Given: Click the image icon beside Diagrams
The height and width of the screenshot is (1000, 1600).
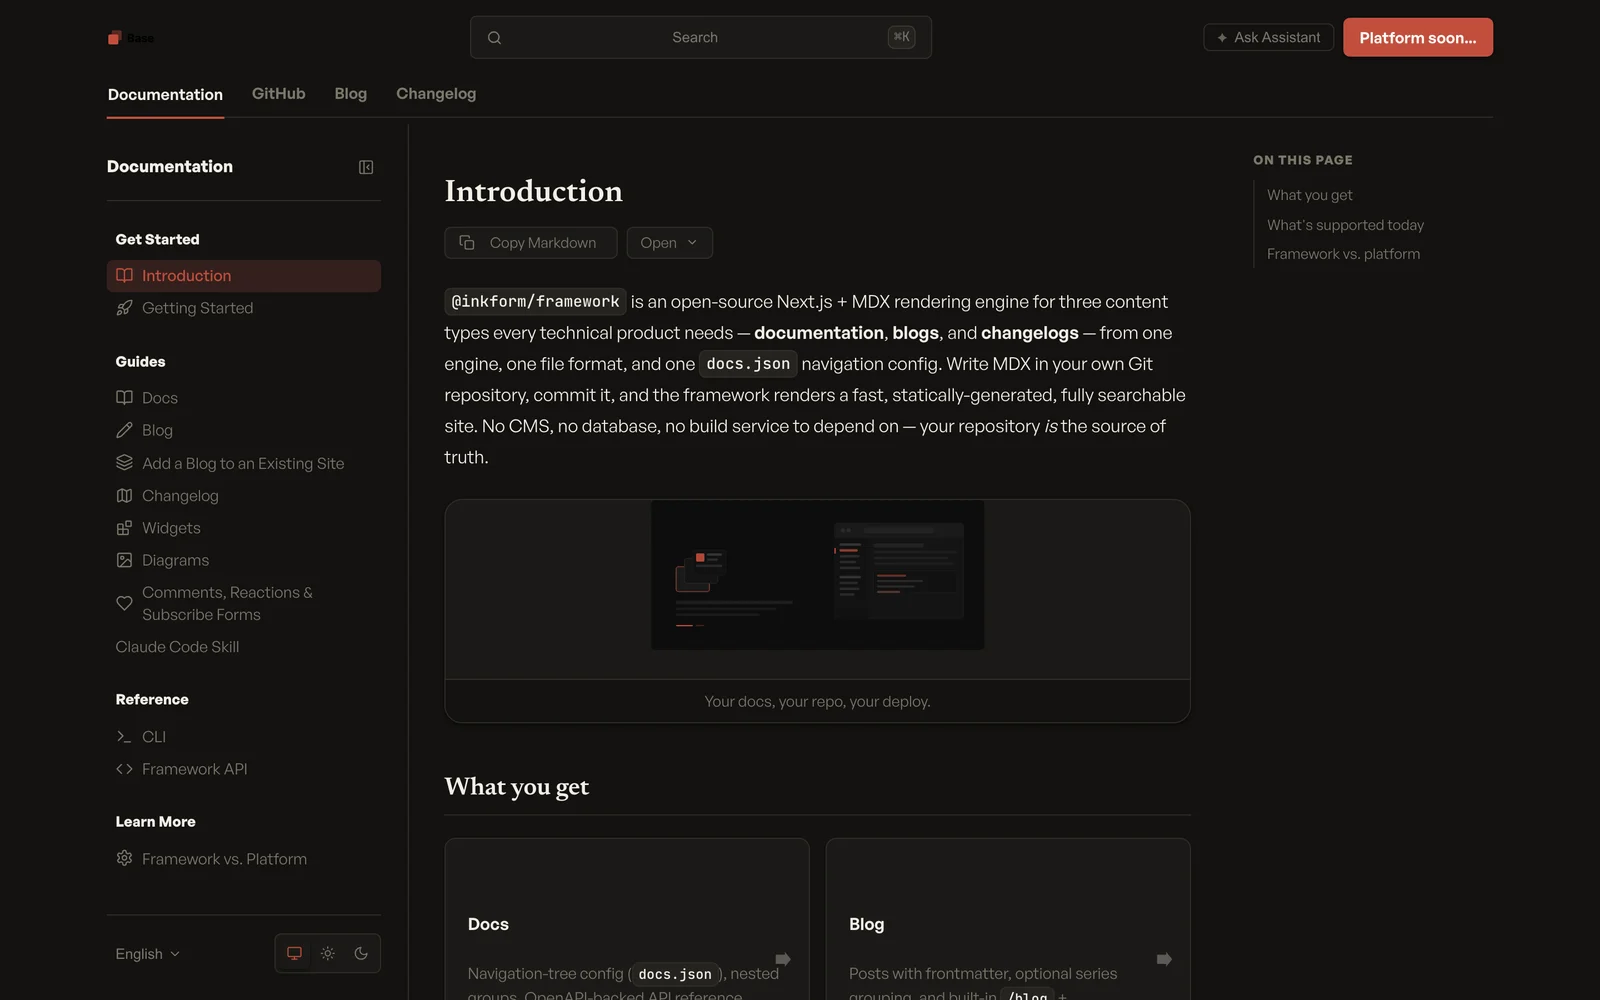Looking at the screenshot, I should 124,560.
